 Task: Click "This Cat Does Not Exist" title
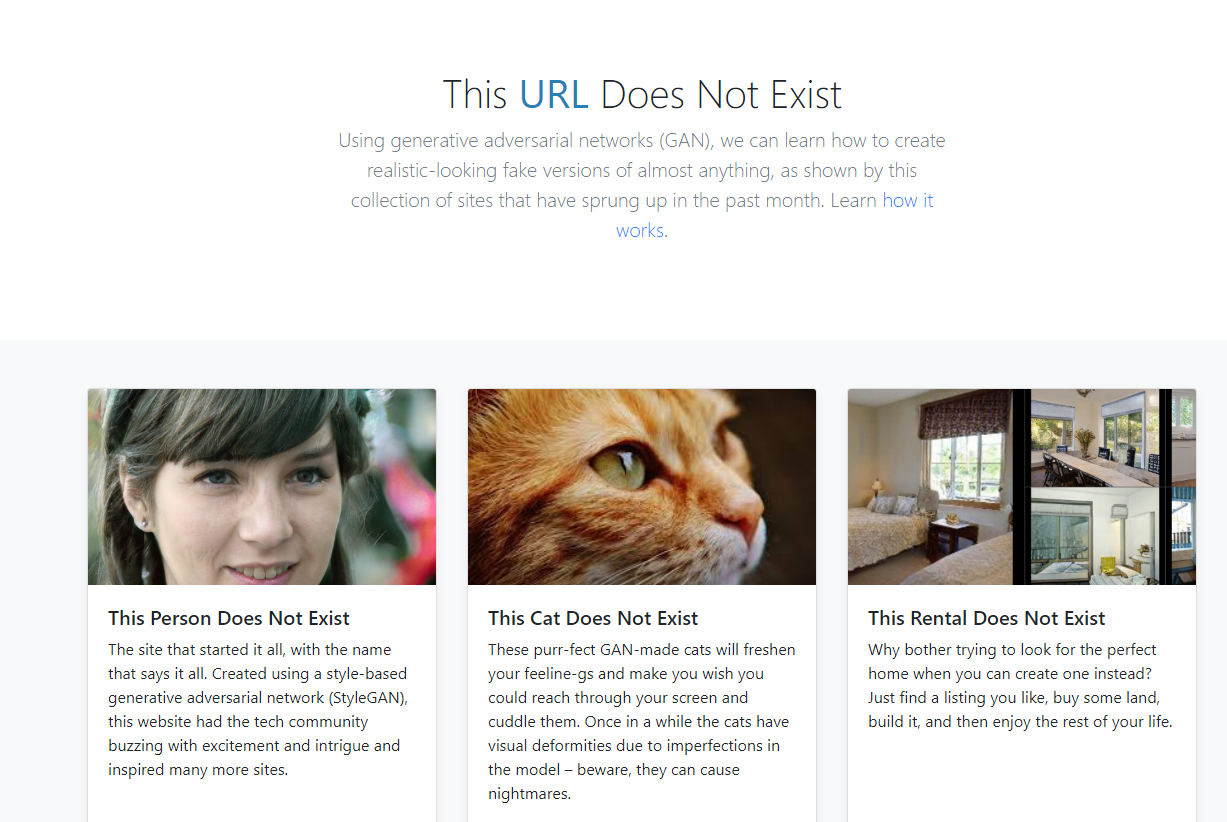(x=593, y=618)
